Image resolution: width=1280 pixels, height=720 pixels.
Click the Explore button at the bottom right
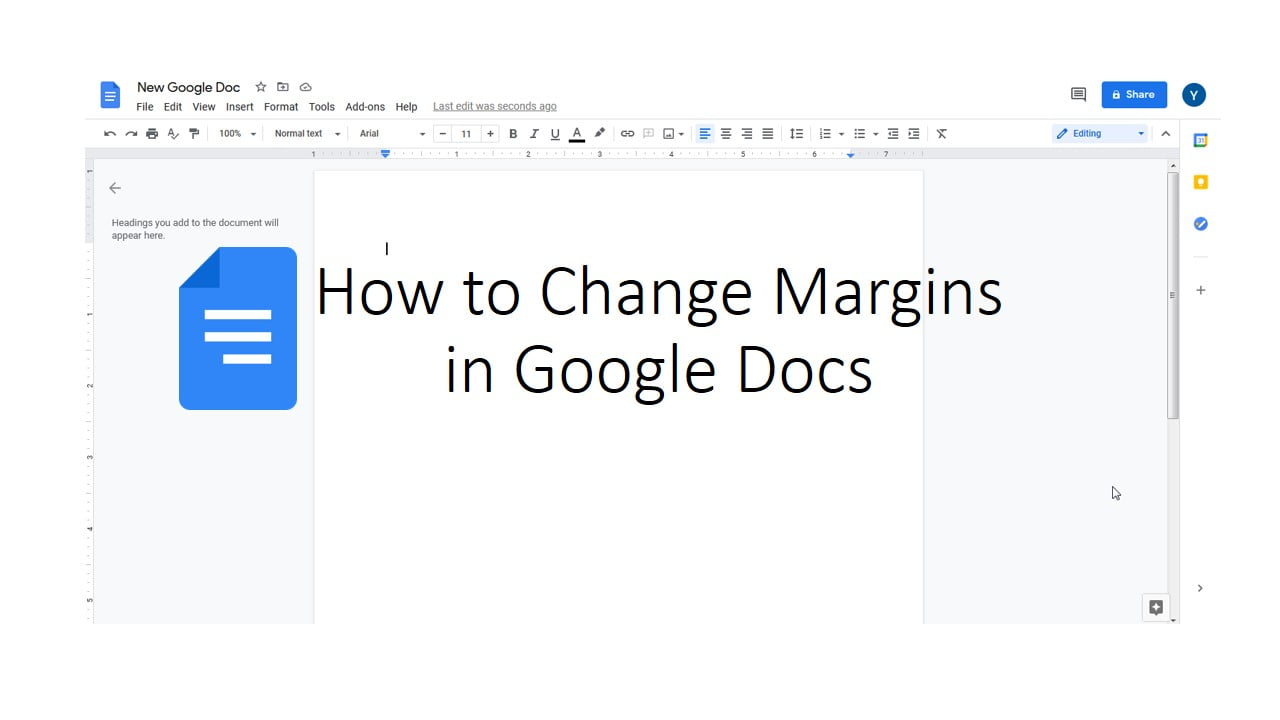(1156, 607)
